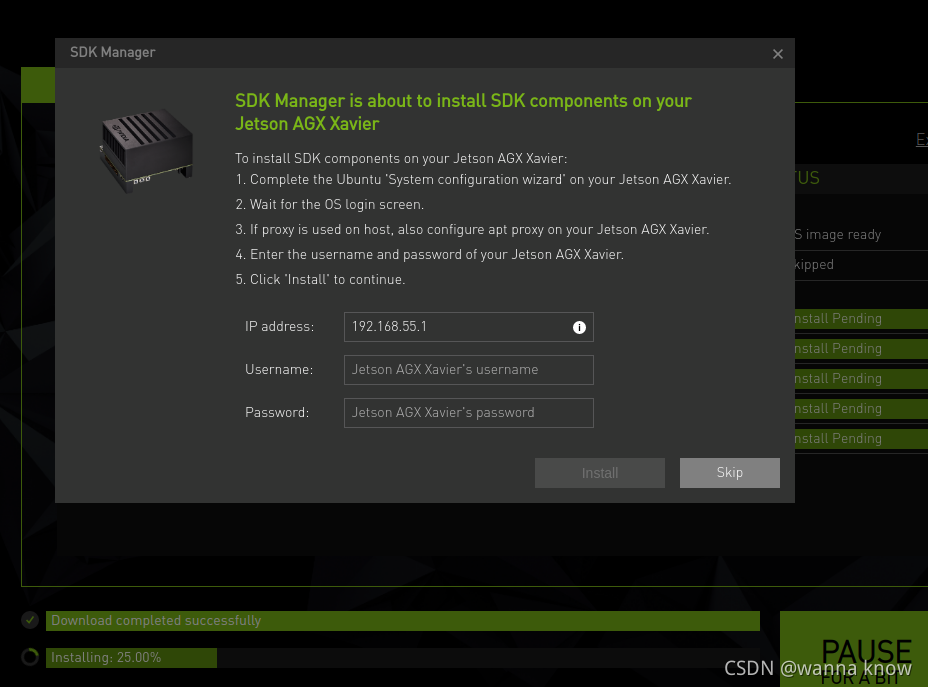Viewport: 928px width, 687px height.
Task: Click the PAUSE FOR A BIT button
Action: tap(854, 649)
